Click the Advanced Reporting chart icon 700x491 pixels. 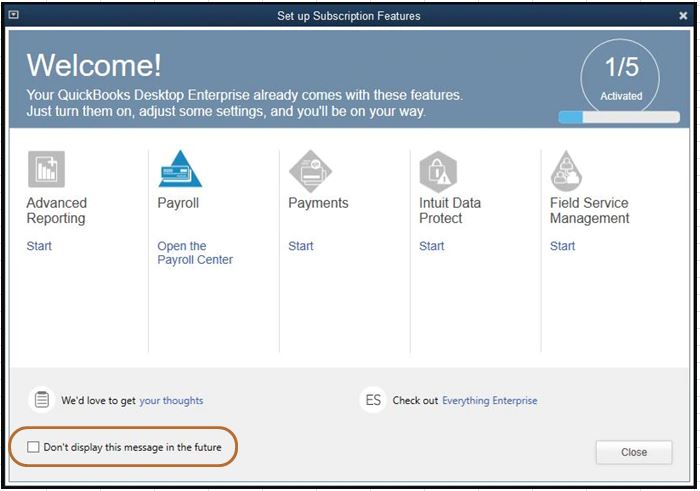click(46, 170)
